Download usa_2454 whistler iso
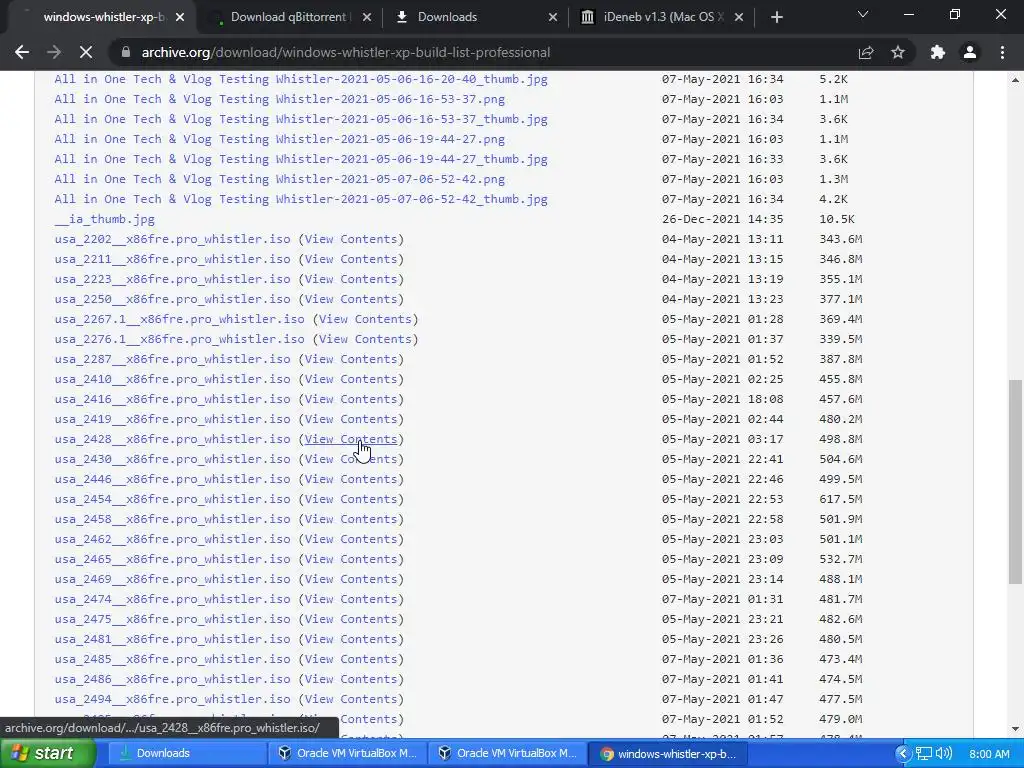 (172, 499)
